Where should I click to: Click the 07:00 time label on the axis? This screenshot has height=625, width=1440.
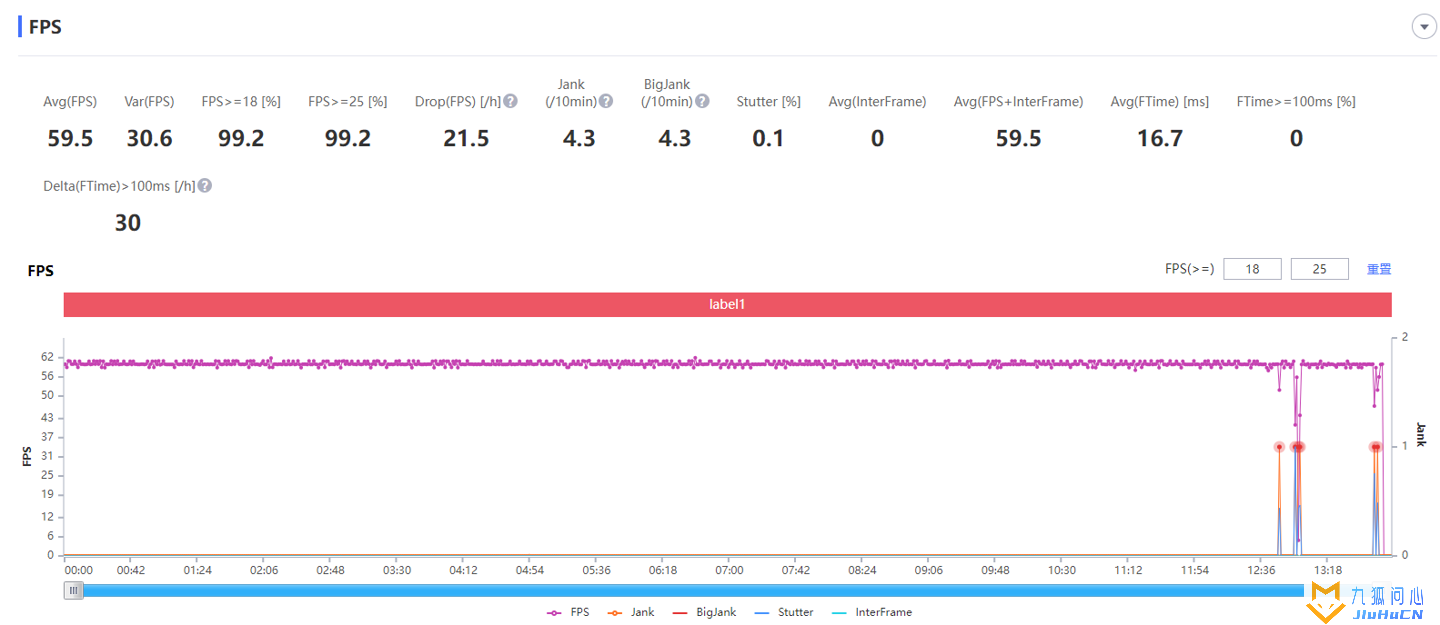tap(729, 570)
